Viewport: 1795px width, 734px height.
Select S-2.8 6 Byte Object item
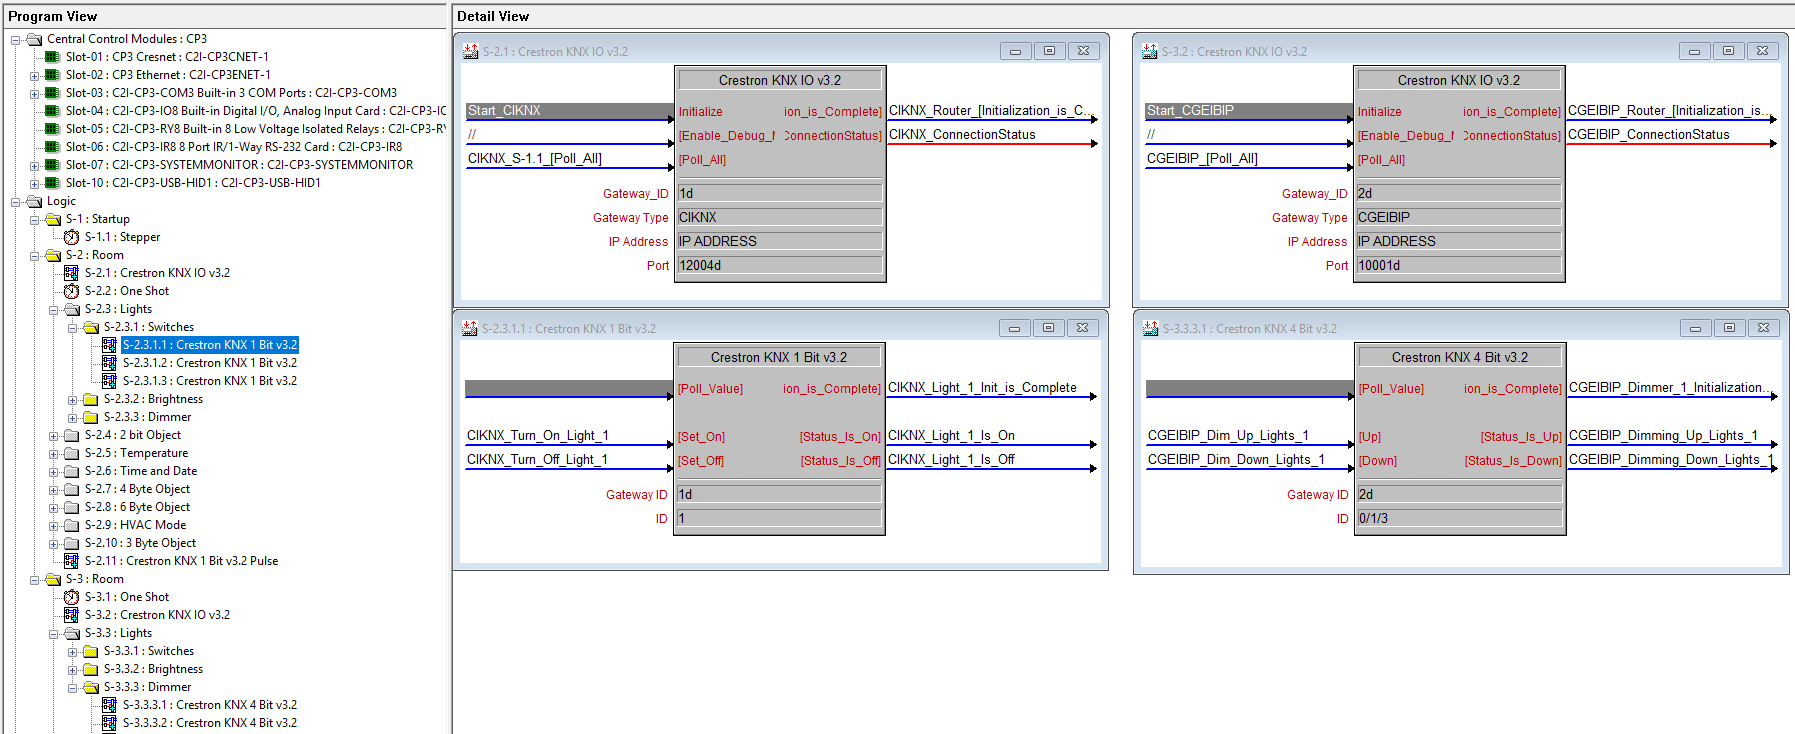[x=137, y=507]
